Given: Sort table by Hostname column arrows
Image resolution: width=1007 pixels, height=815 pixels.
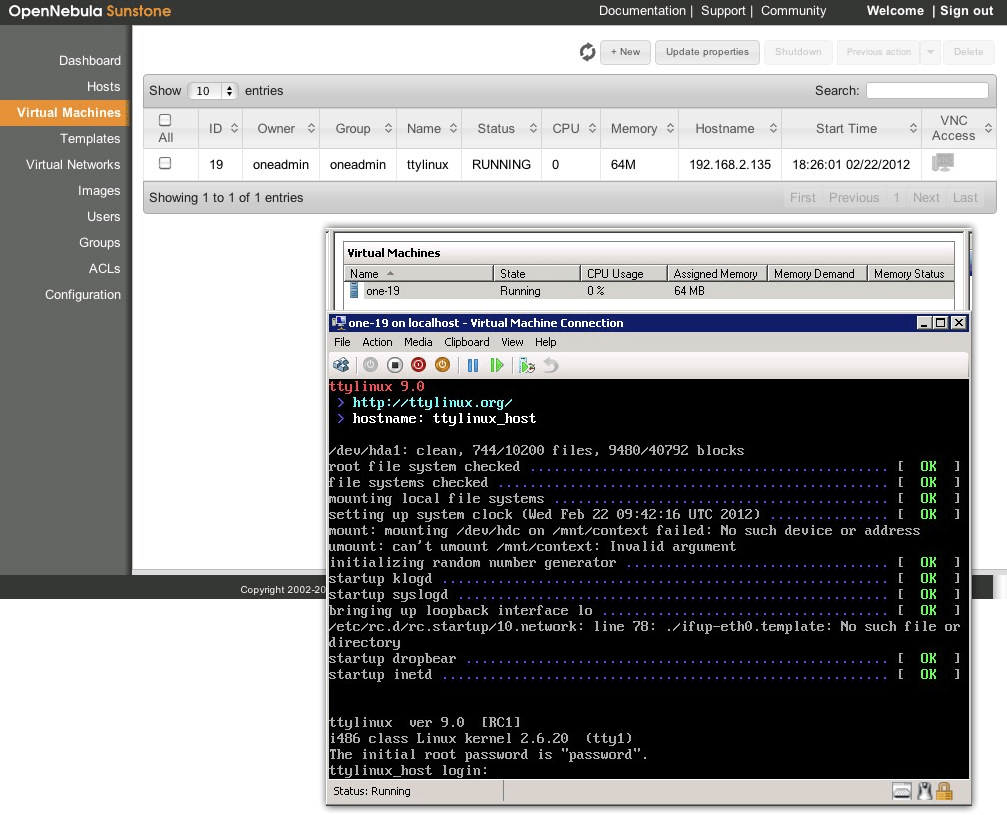Looking at the screenshot, I should coord(773,128).
